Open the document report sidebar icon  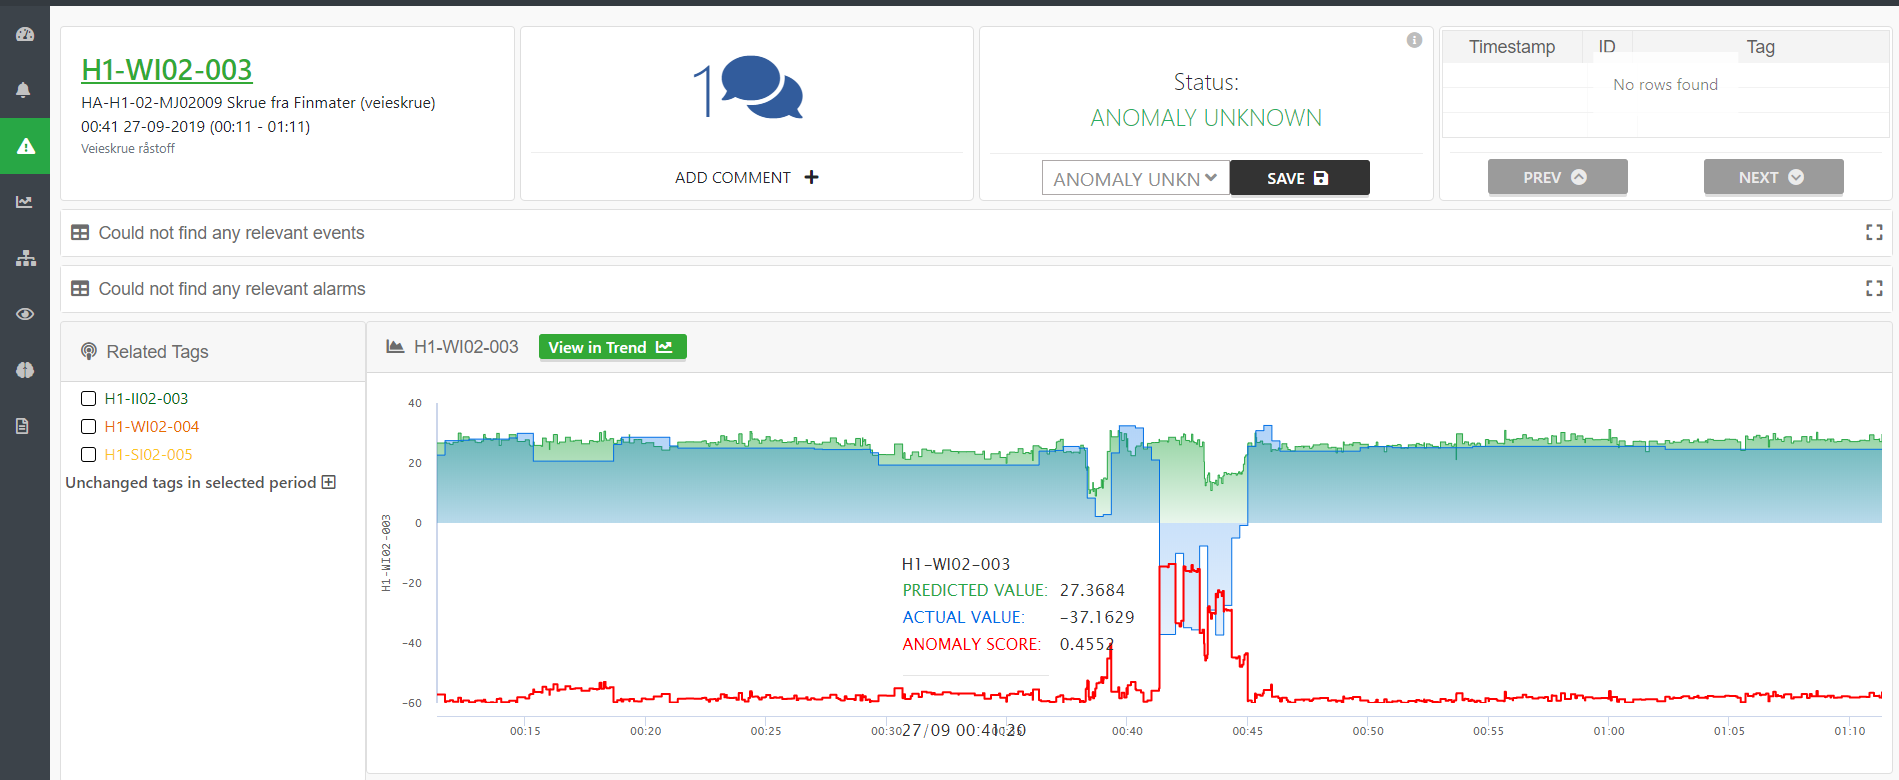click(x=23, y=426)
